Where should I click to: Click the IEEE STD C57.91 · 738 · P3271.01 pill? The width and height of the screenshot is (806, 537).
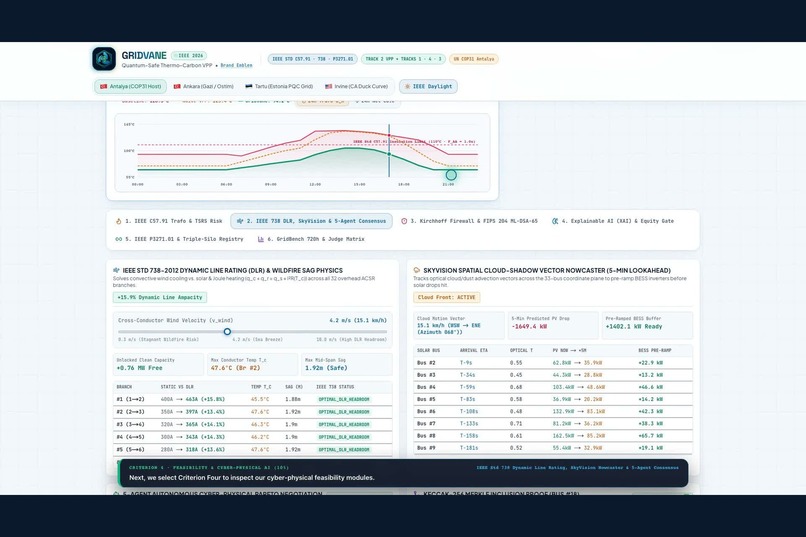(313, 59)
